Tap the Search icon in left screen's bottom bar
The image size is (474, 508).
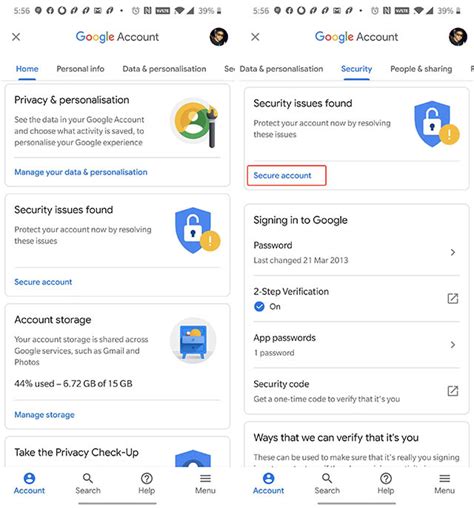(88, 479)
